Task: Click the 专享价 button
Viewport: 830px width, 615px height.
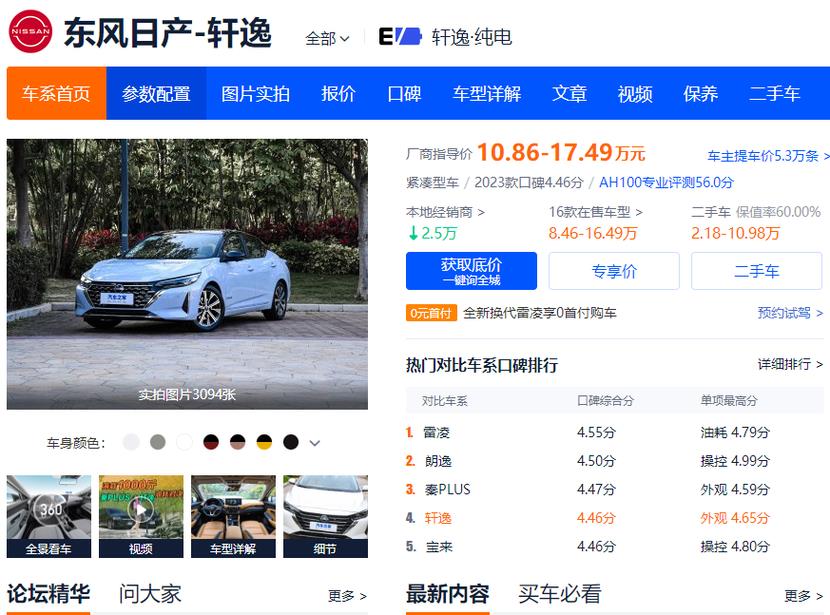Action: 614,271
